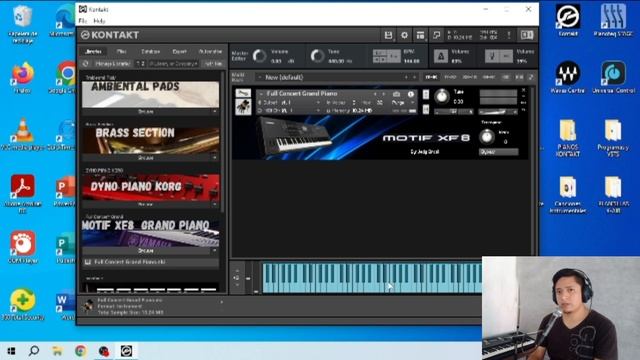
Task: Select multi rack page 33-48
Action: coord(469,77)
